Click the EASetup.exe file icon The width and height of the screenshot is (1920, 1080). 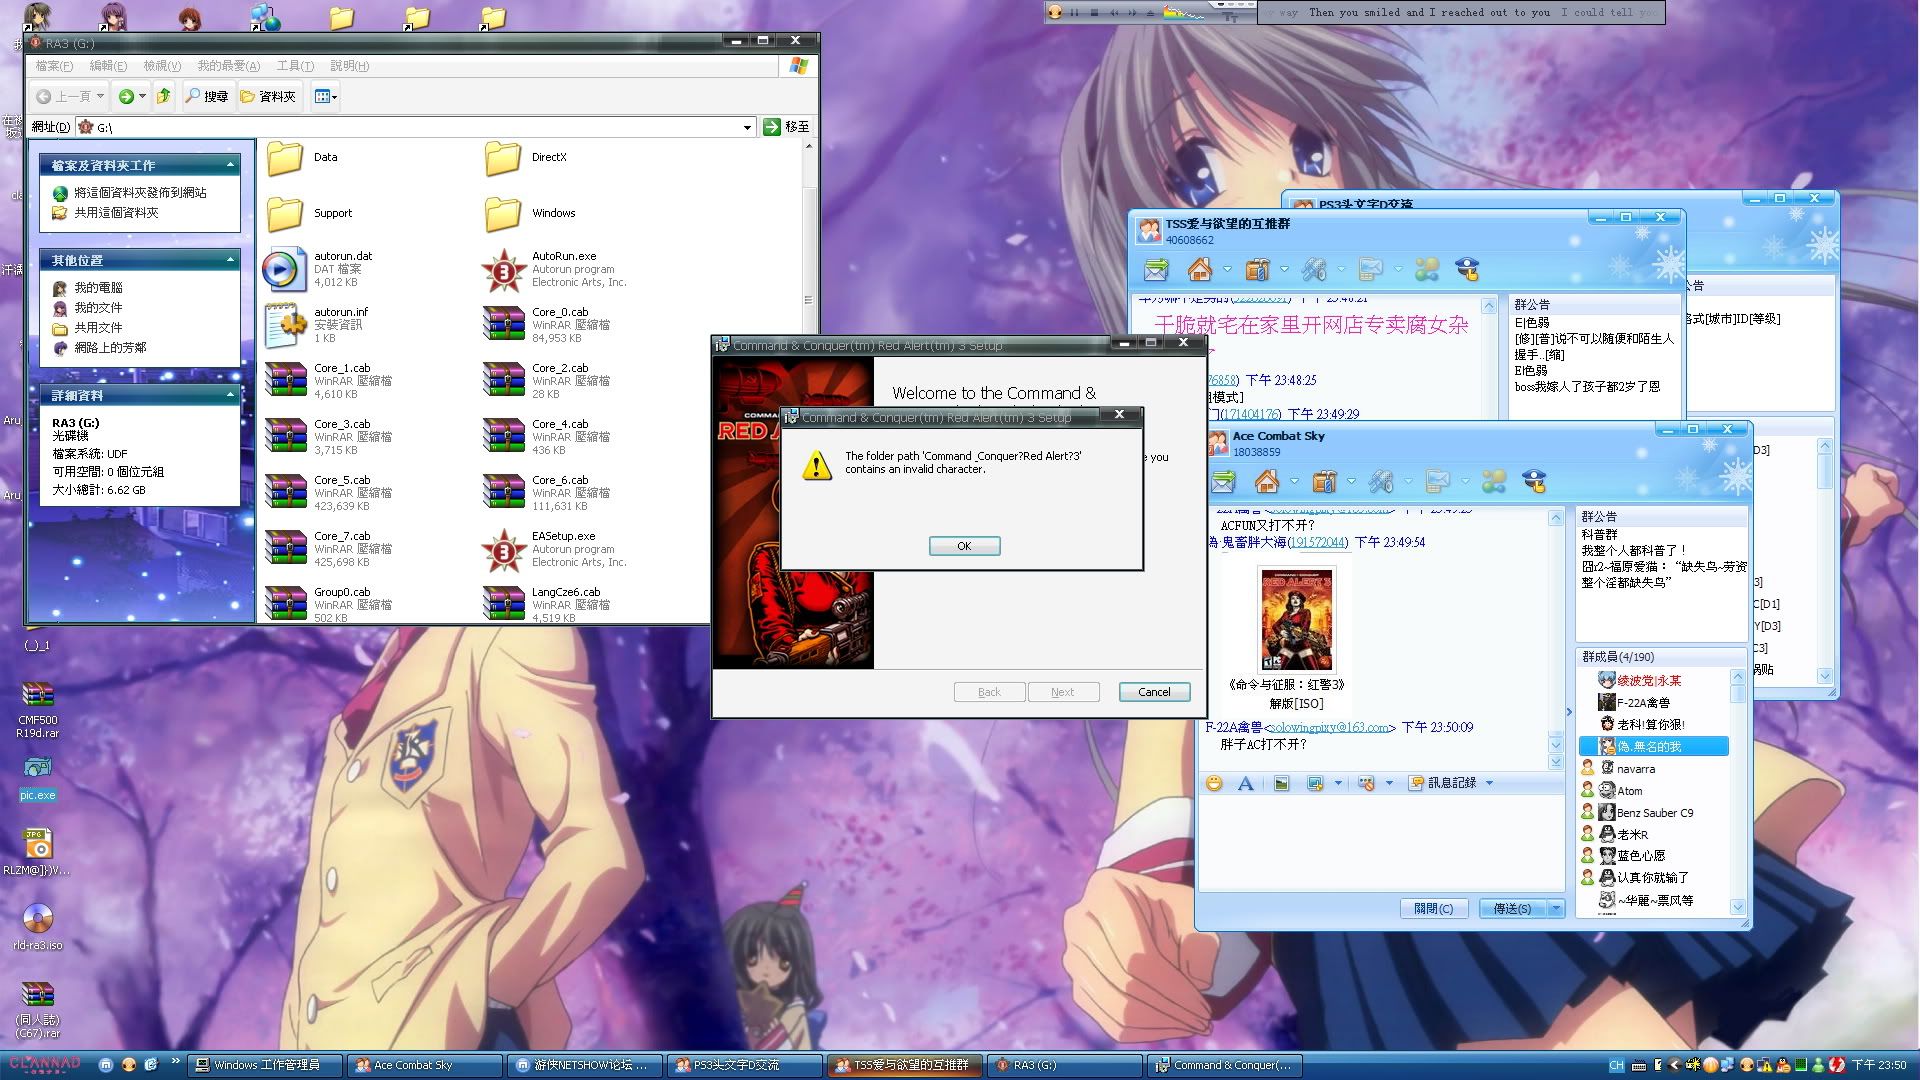point(504,549)
